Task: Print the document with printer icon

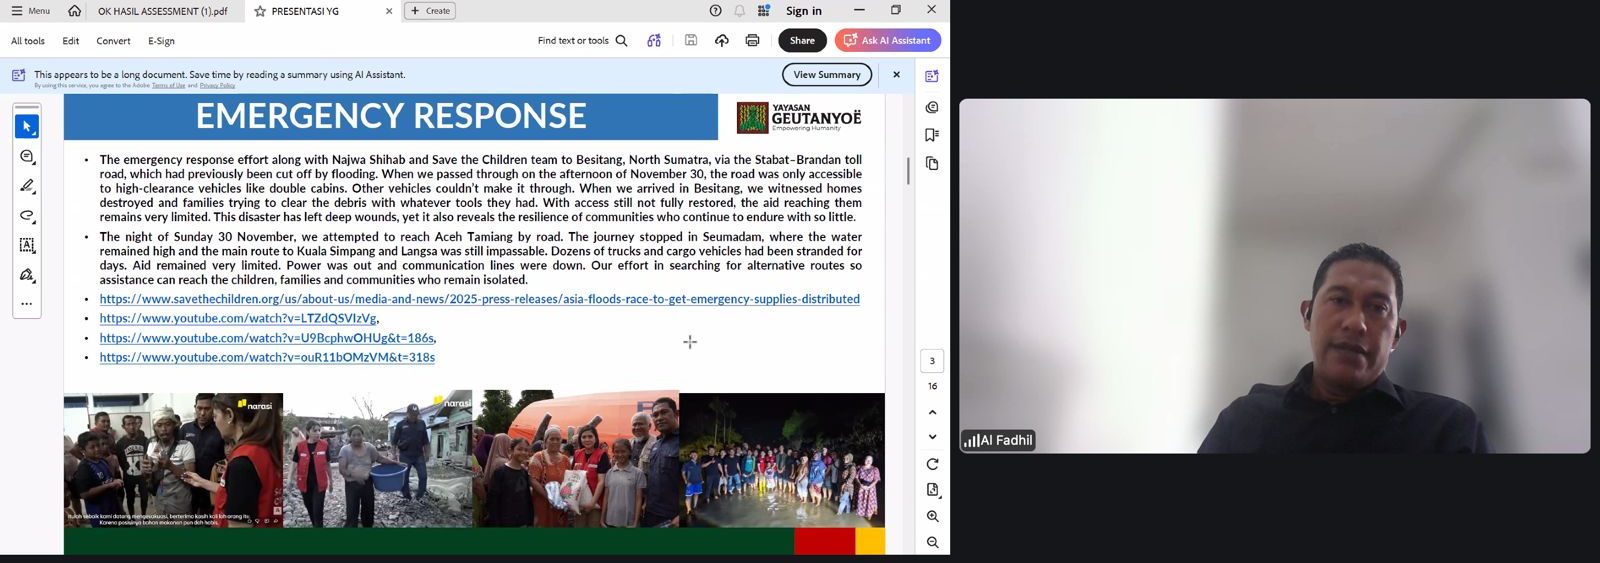Action: (752, 41)
